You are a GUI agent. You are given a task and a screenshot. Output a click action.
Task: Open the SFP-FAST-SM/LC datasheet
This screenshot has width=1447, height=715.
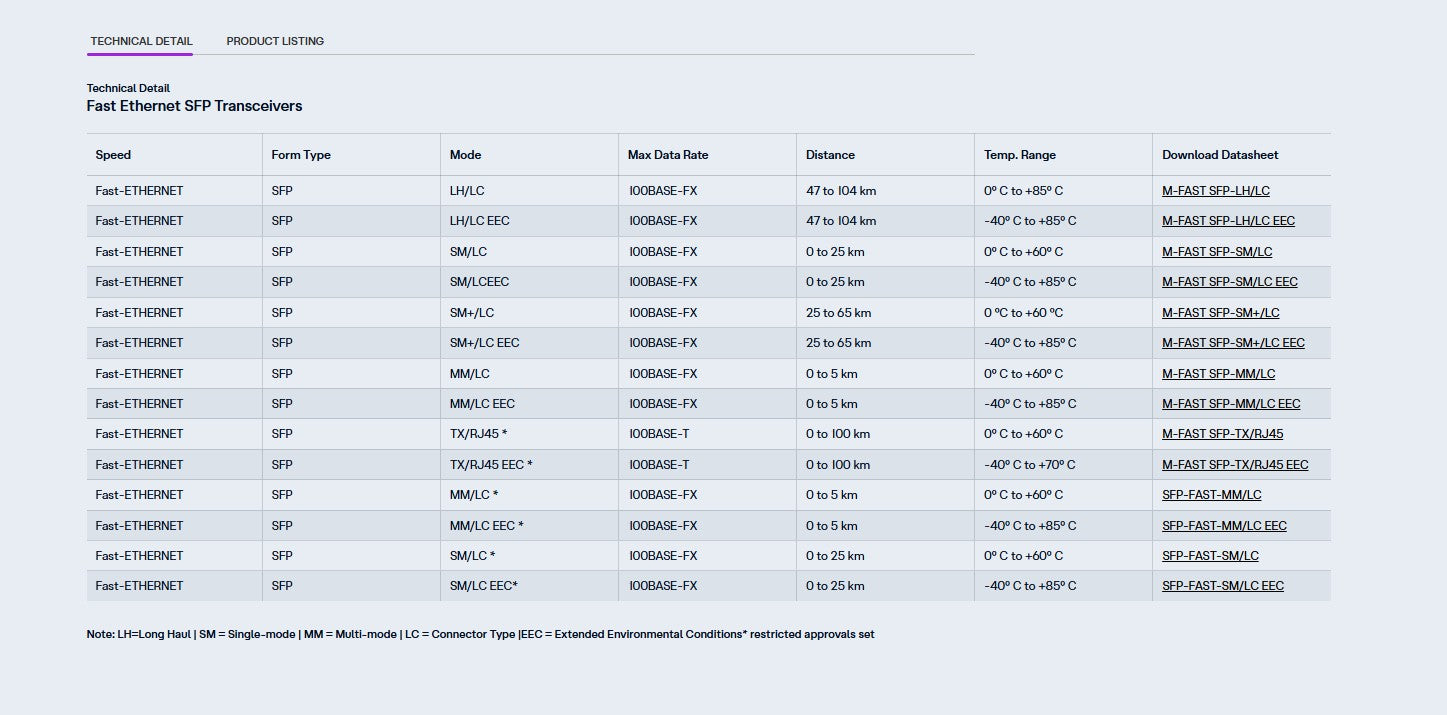pyautogui.click(x=1210, y=556)
